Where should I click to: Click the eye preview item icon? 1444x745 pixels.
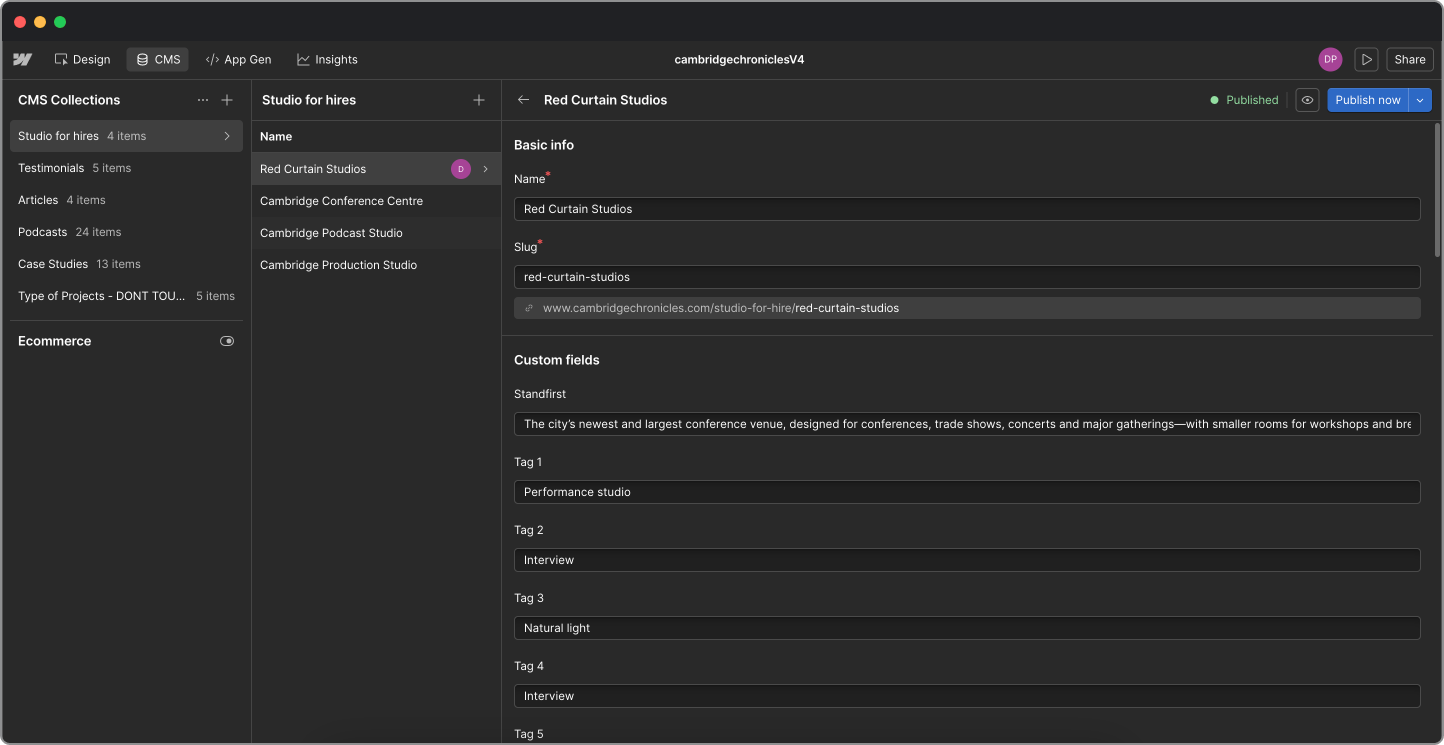1307,100
